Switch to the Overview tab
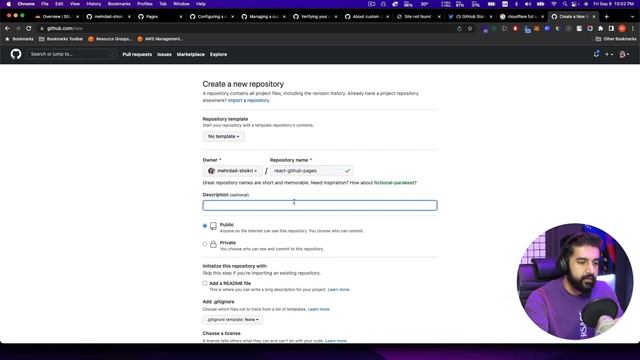The width and height of the screenshot is (640, 360). click(x=56, y=17)
